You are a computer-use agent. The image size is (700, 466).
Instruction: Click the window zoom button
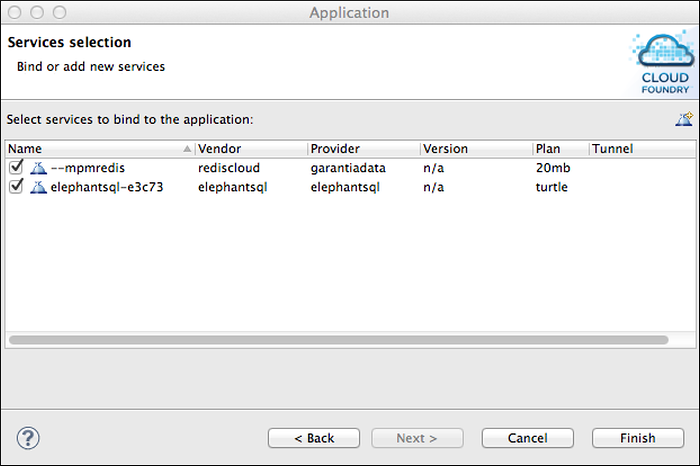click(x=59, y=12)
